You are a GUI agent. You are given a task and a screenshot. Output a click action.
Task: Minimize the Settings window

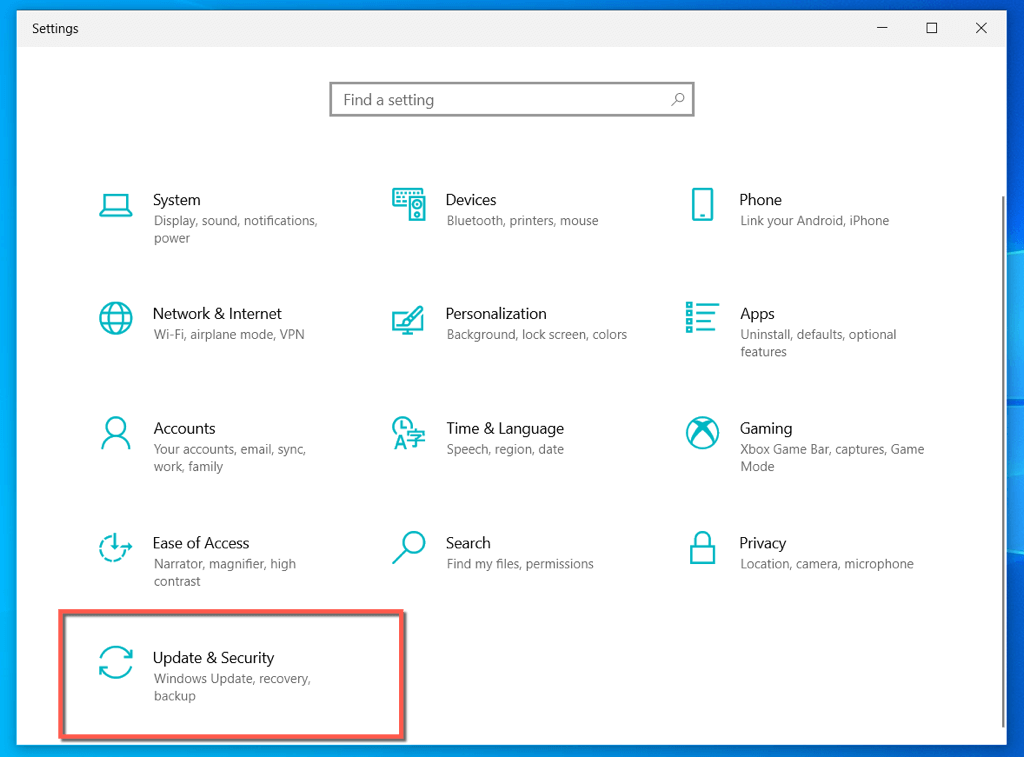coord(882,28)
